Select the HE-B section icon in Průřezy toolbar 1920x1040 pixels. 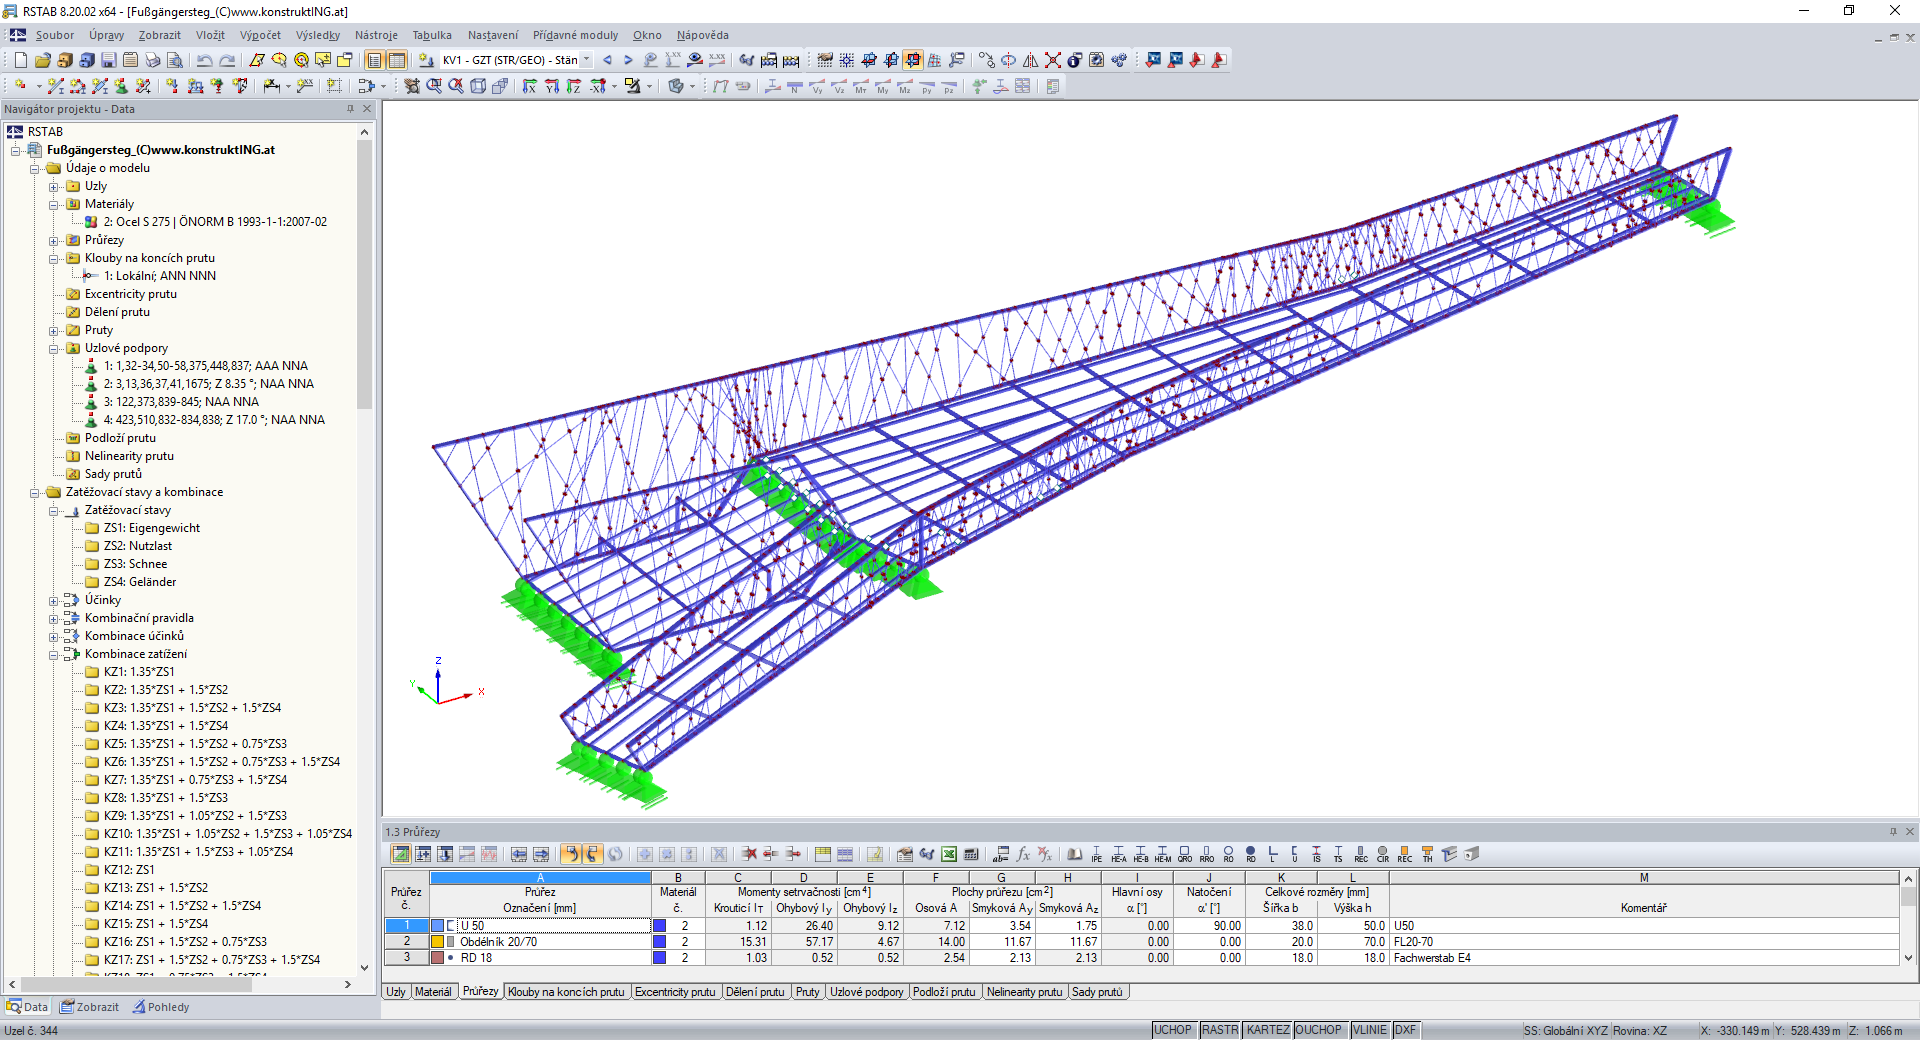click(x=1139, y=855)
